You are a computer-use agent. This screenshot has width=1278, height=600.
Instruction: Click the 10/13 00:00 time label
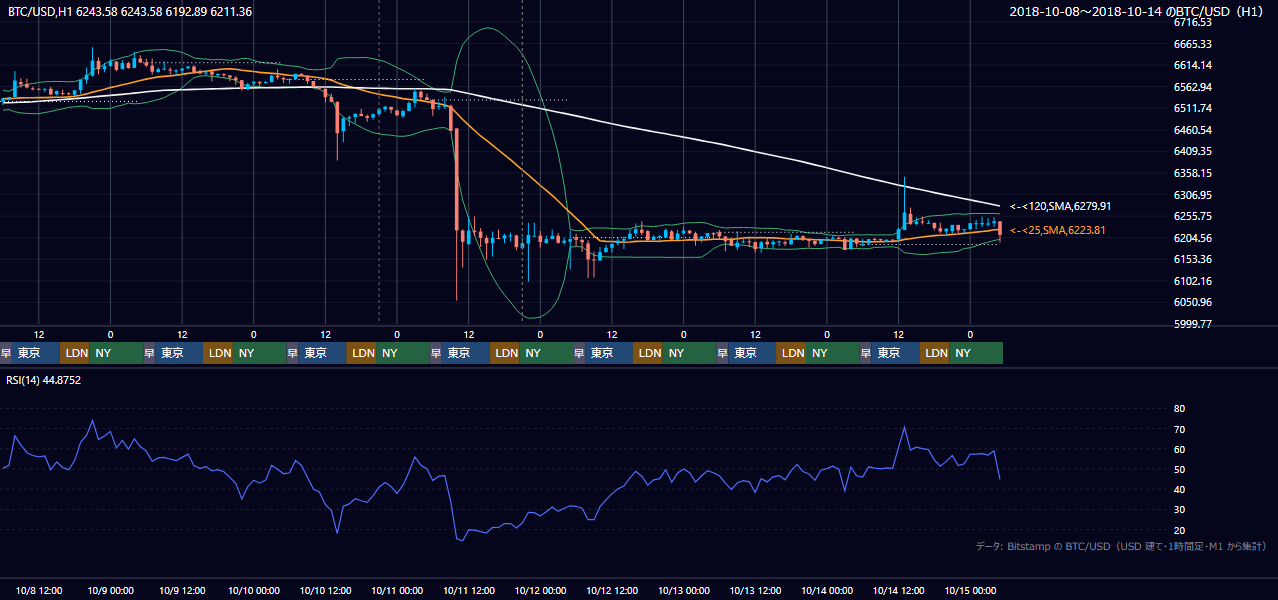coord(684,590)
